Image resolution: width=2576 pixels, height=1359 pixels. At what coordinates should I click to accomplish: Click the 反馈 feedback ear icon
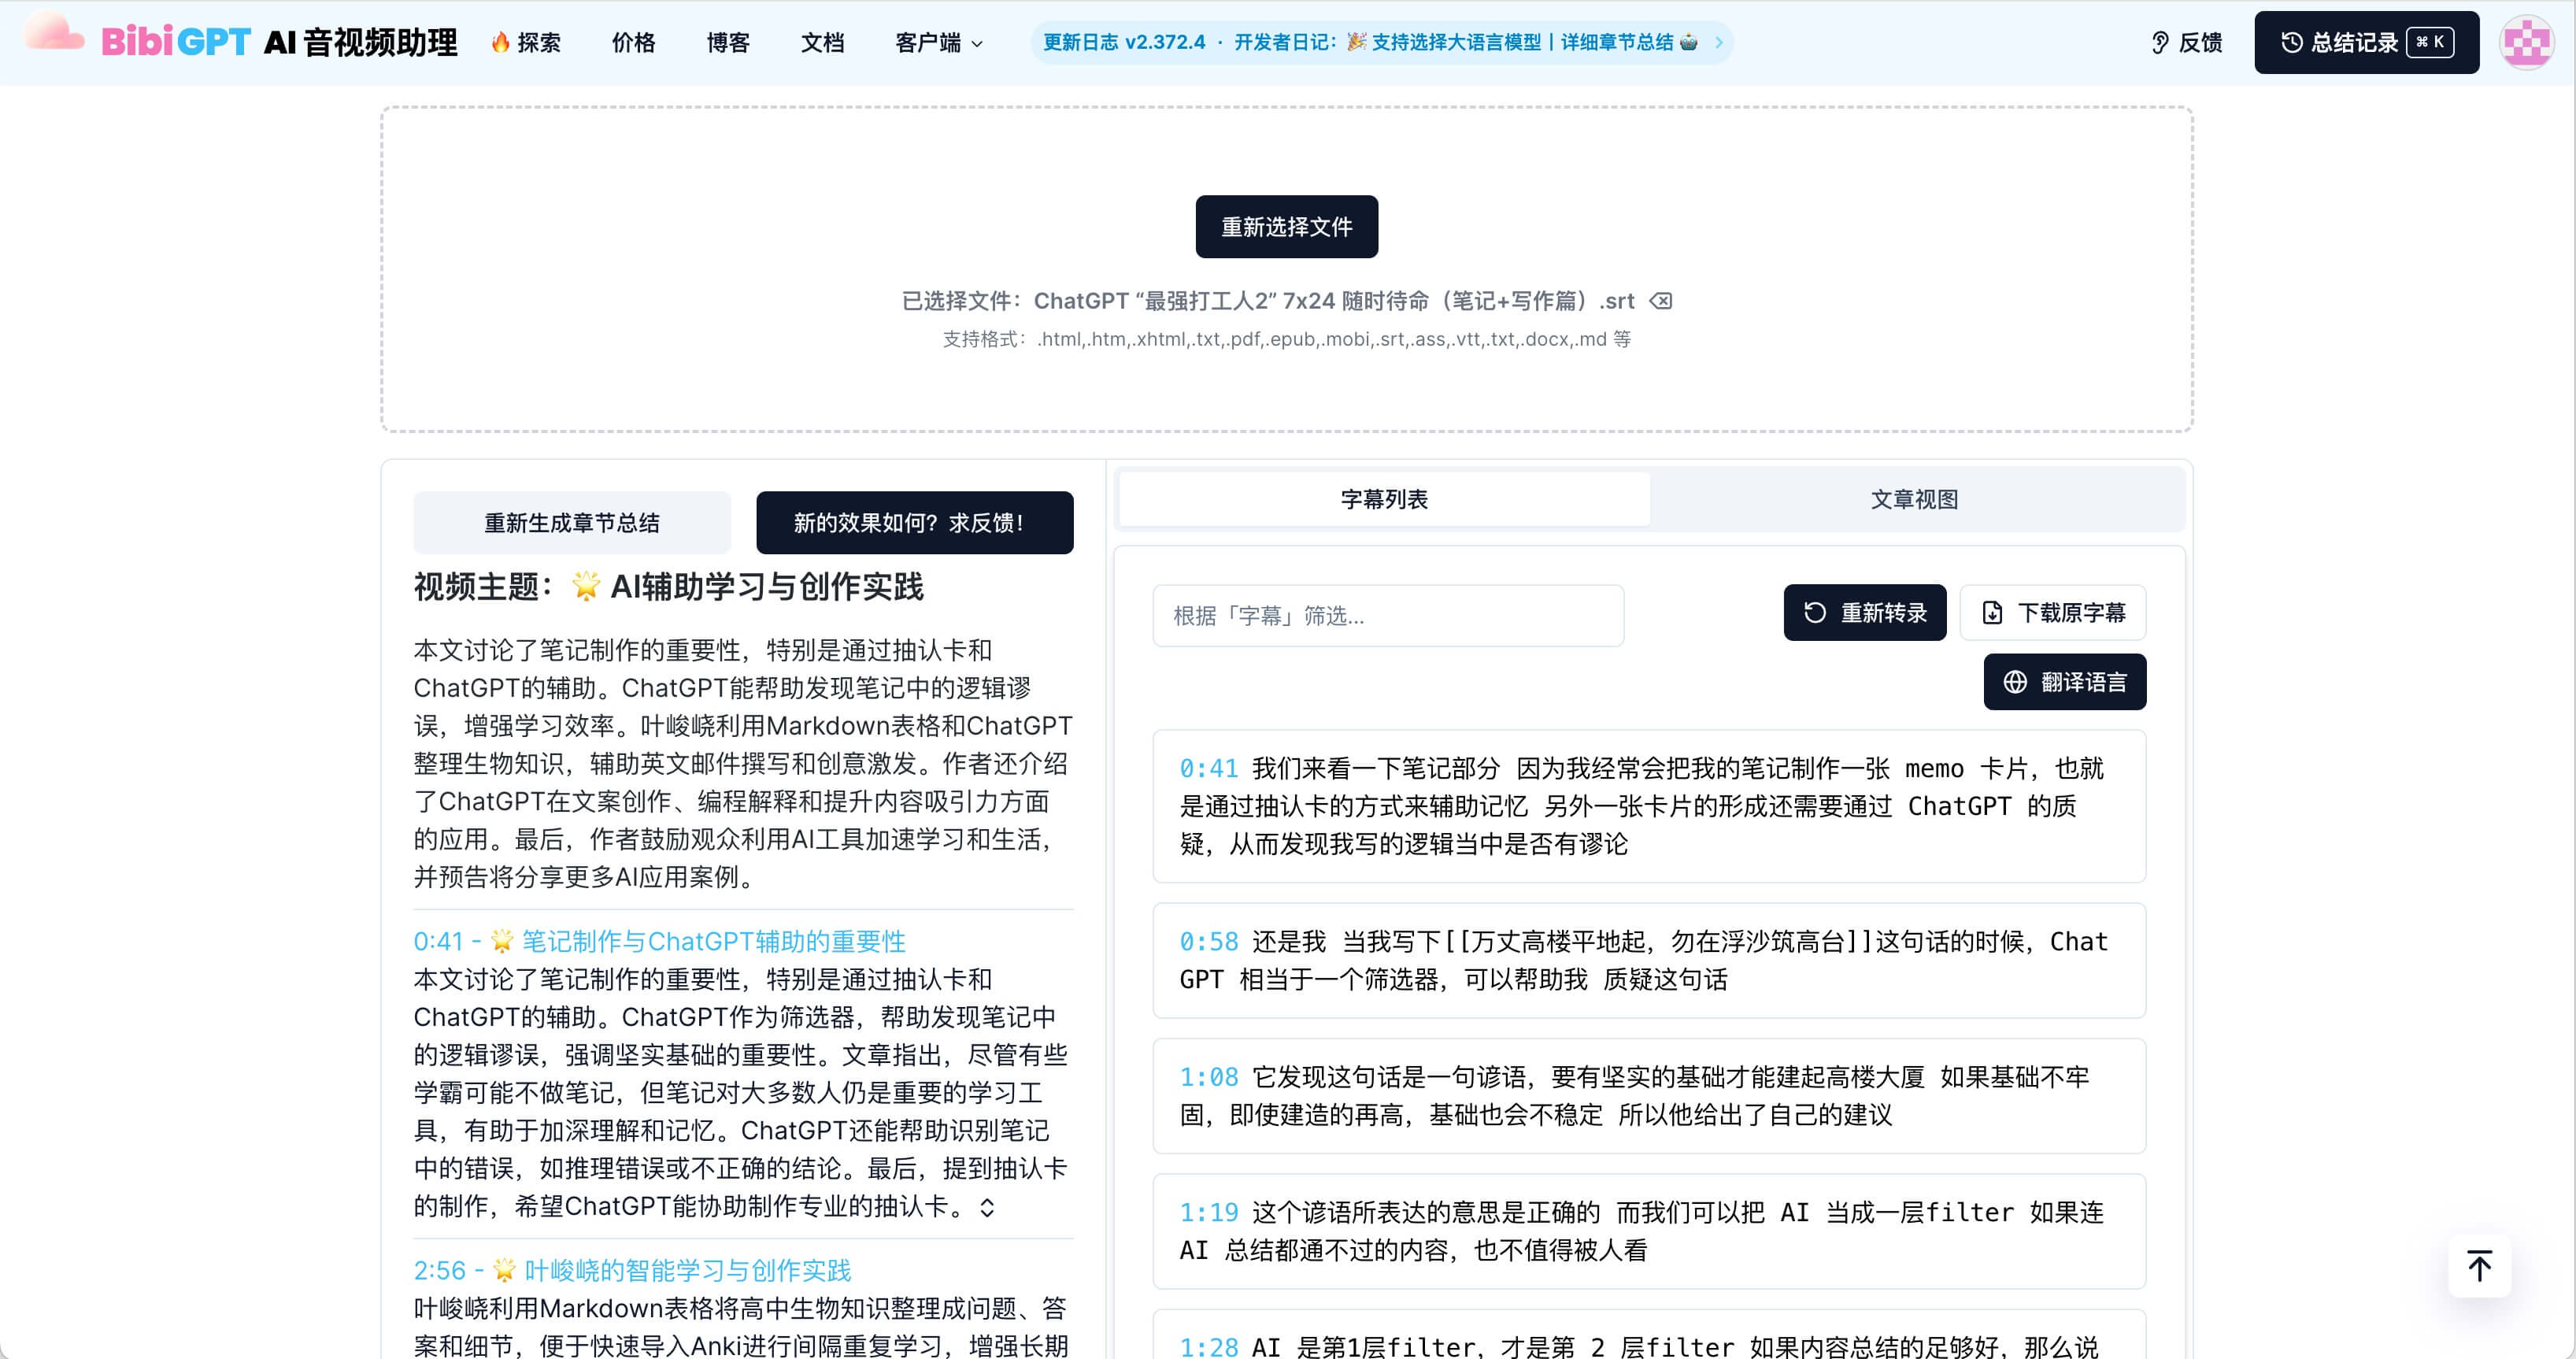[x=2160, y=42]
